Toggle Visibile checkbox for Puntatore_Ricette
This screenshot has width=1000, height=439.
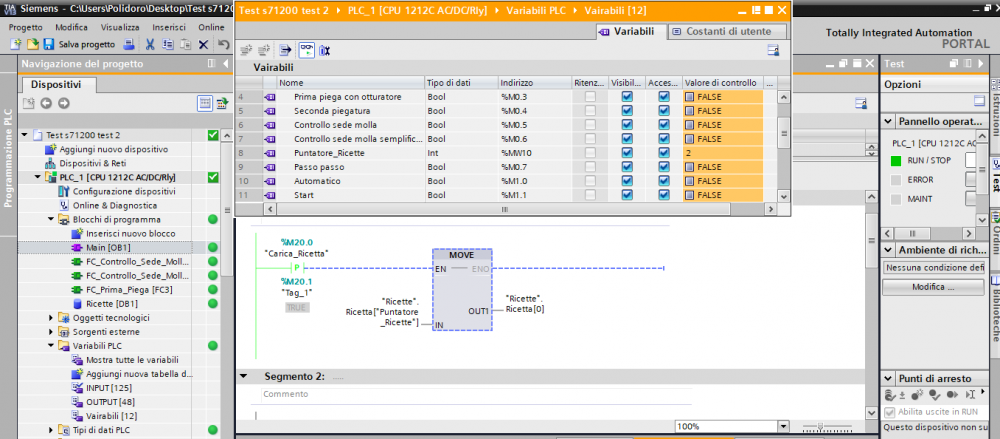(x=627, y=153)
